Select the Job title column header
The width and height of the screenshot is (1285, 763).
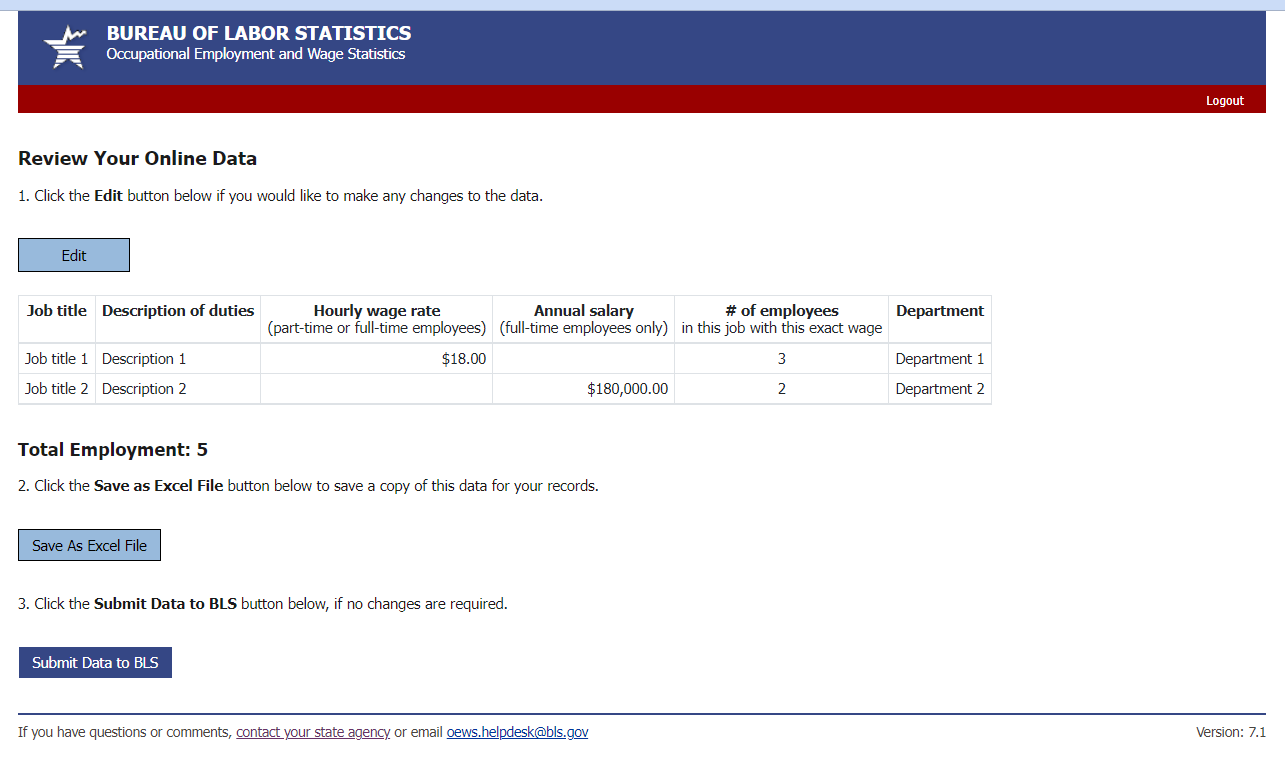point(57,311)
